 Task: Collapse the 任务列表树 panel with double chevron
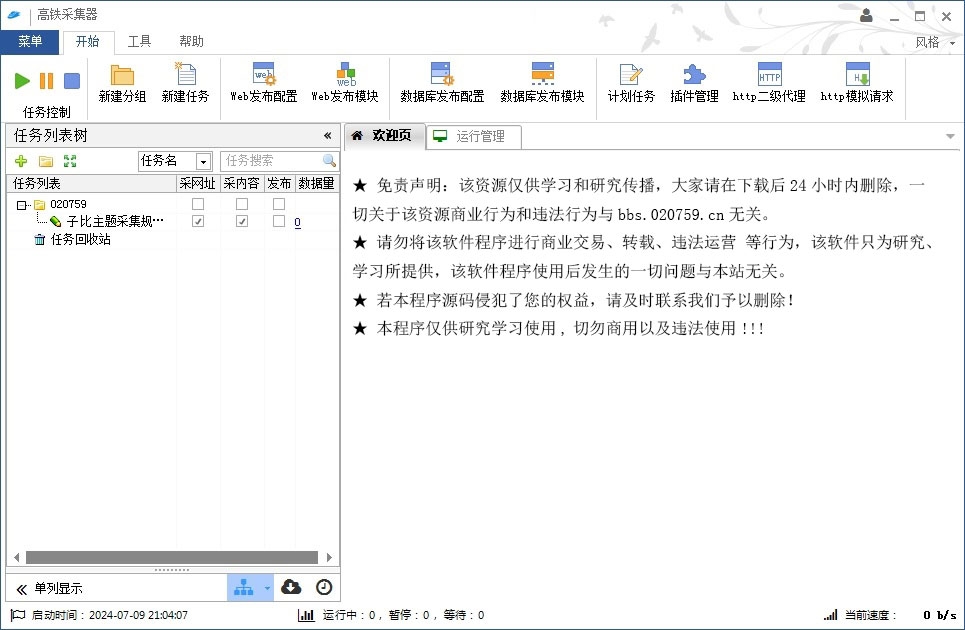327,136
